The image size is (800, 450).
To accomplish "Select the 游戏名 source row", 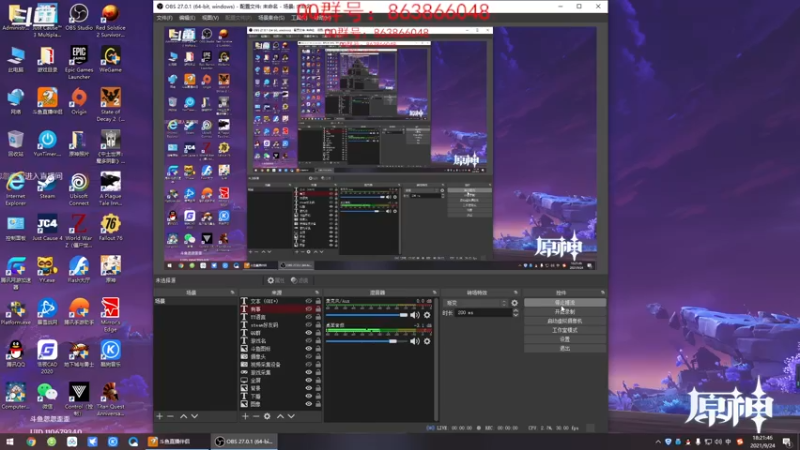I will tap(281, 341).
